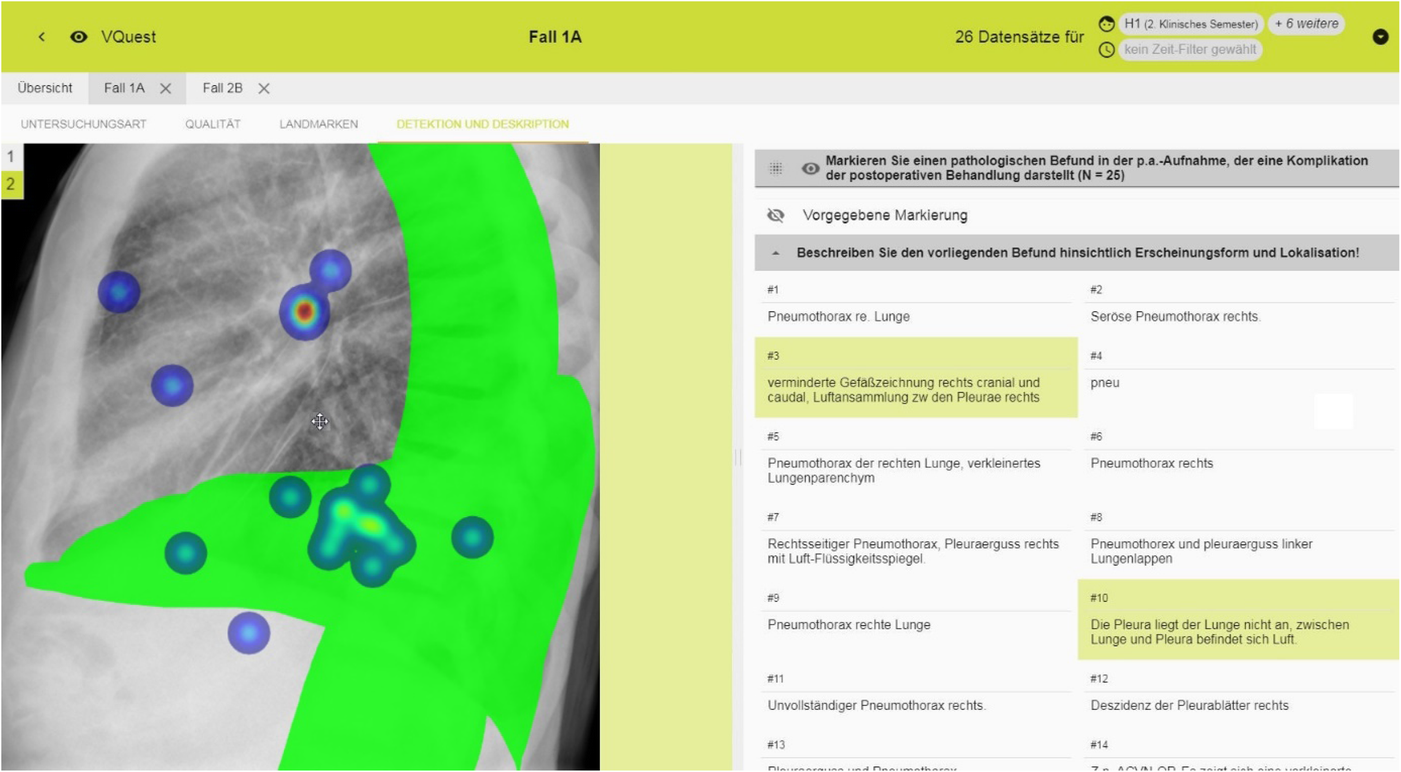Select answer #8 Pneumothorex und pleuraerguss
The image size is (1401, 772).
coord(1240,539)
